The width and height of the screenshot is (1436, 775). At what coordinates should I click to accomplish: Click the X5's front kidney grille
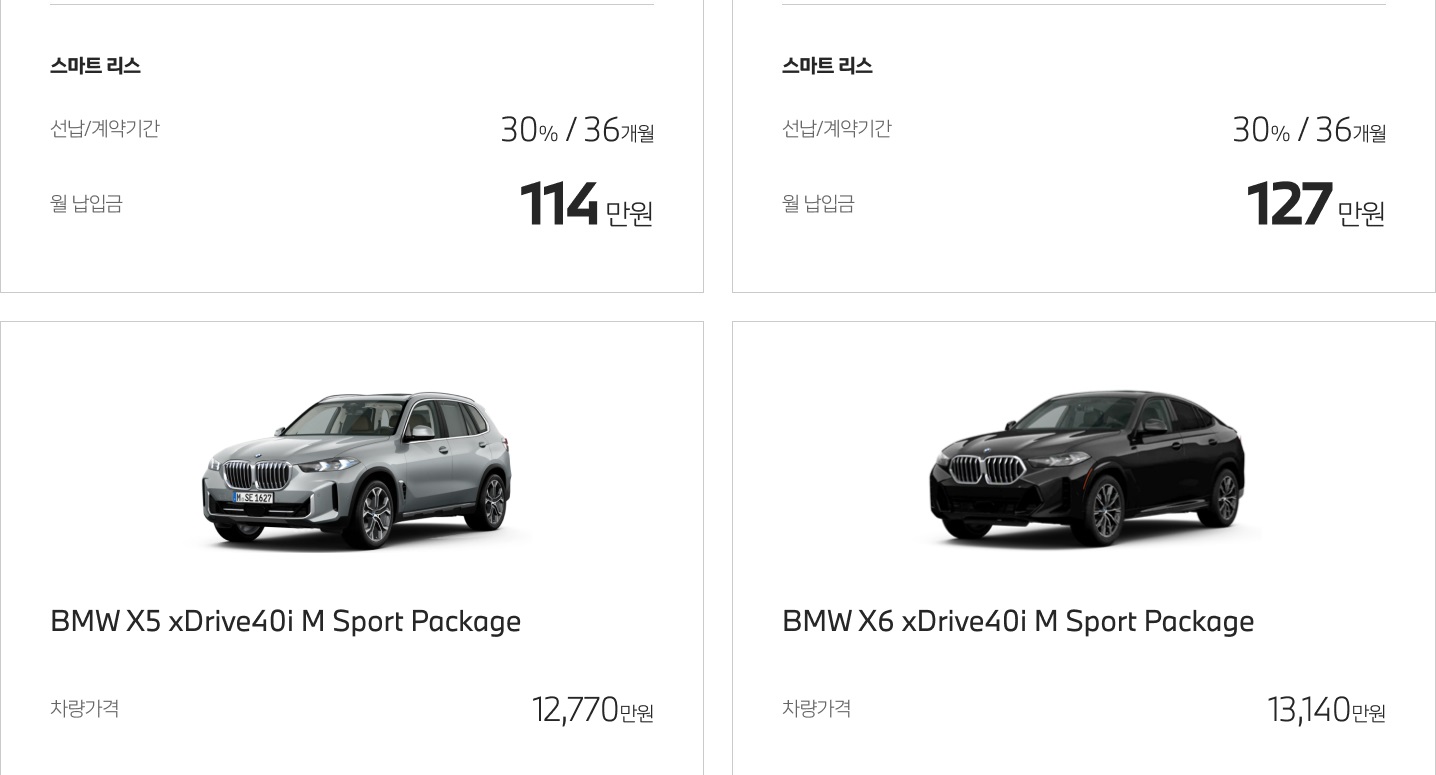point(257,474)
